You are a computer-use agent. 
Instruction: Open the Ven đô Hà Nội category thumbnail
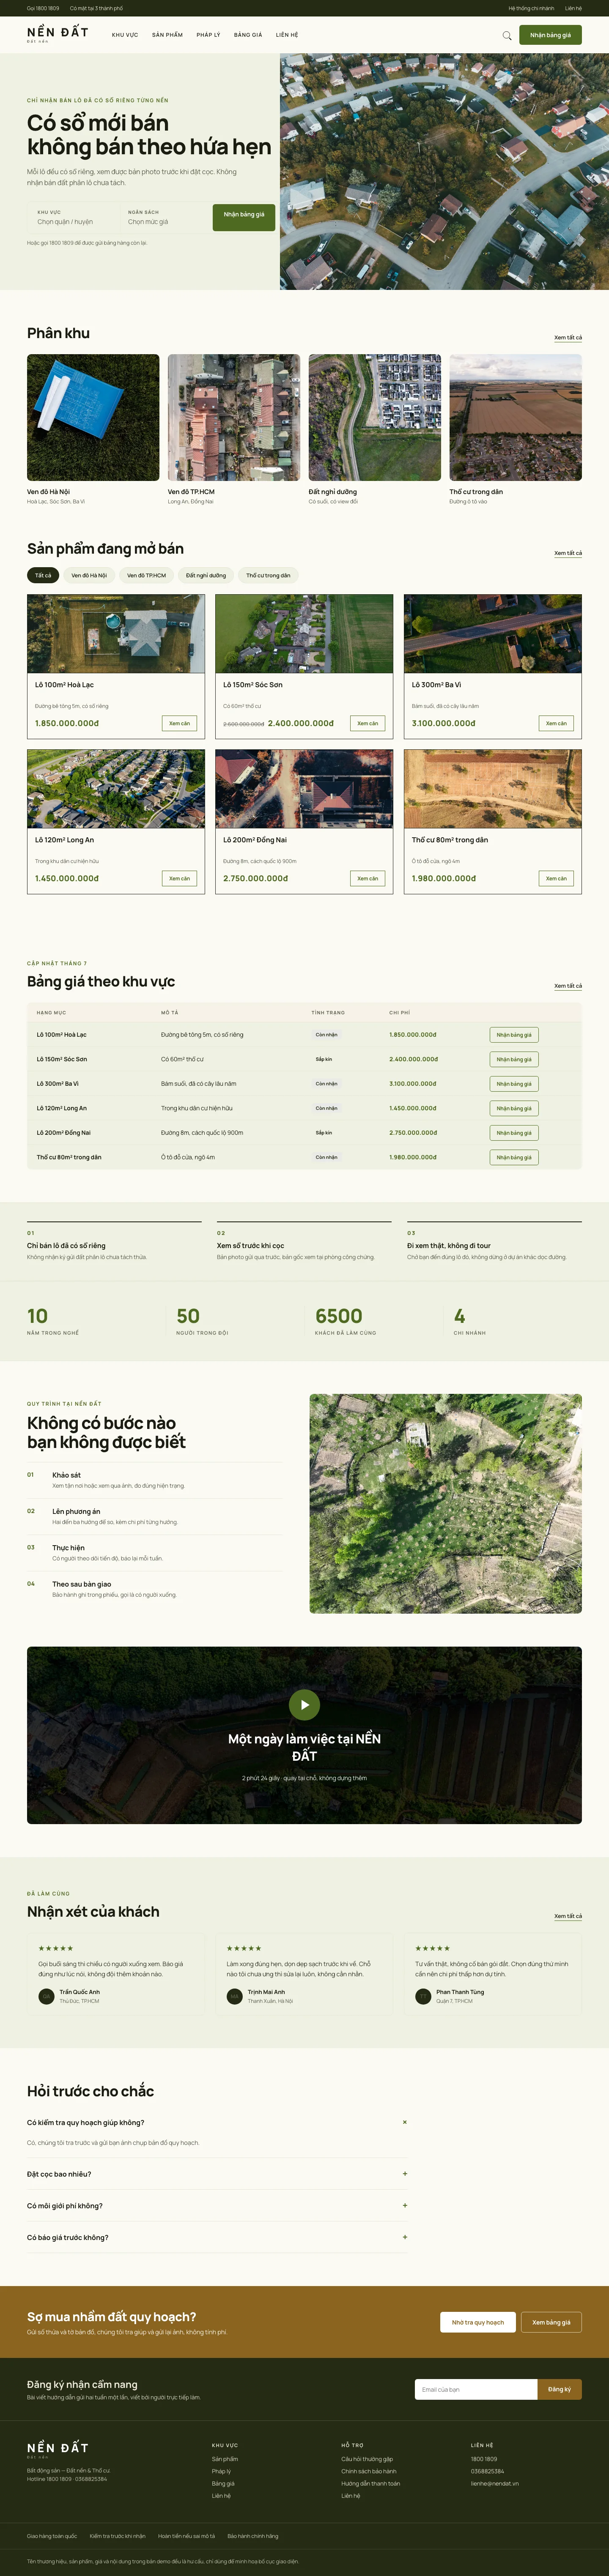pos(93,417)
